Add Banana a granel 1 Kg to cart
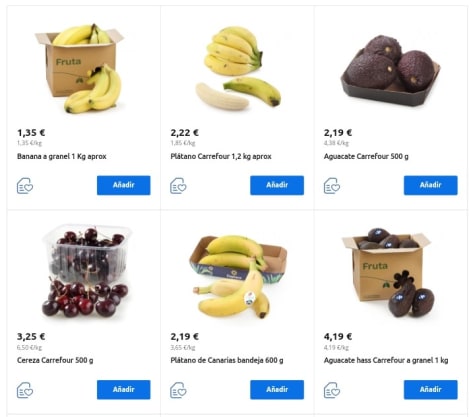The width and height of the screenshot is (475, 417). pos(124,185)
